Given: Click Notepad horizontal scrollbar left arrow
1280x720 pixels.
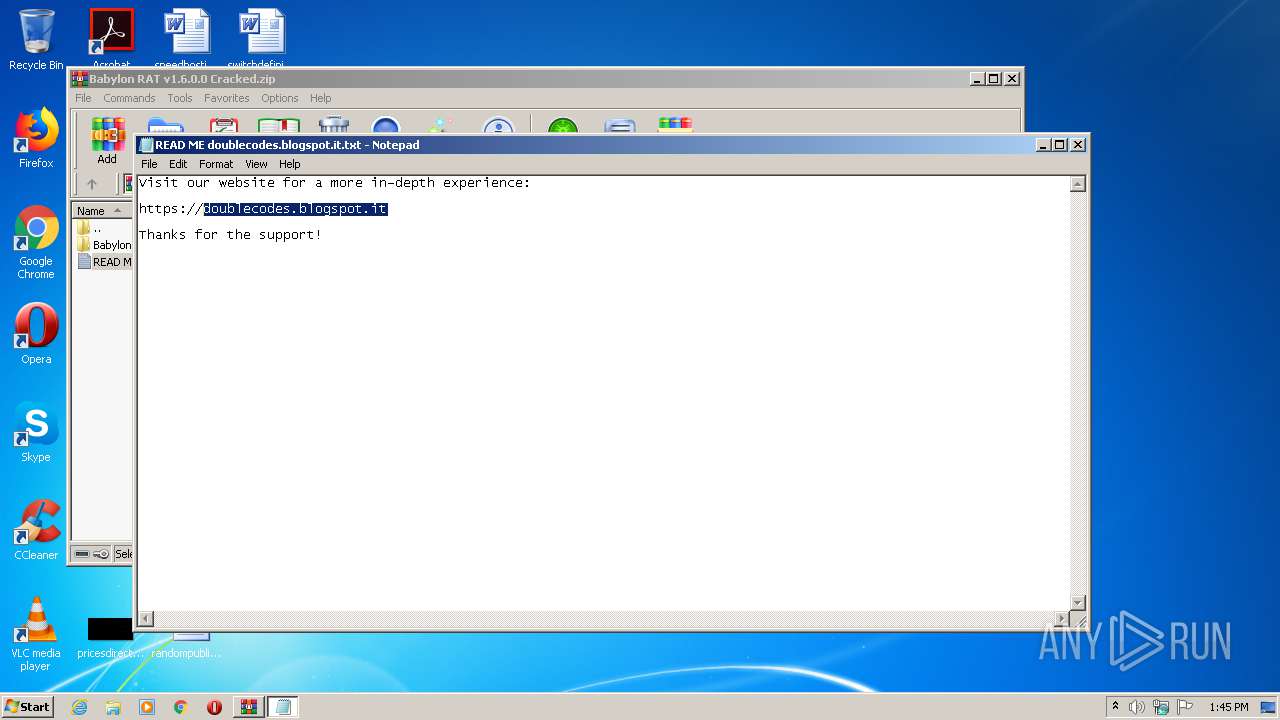Looking at the screenshot, I should tap(145, 619).
